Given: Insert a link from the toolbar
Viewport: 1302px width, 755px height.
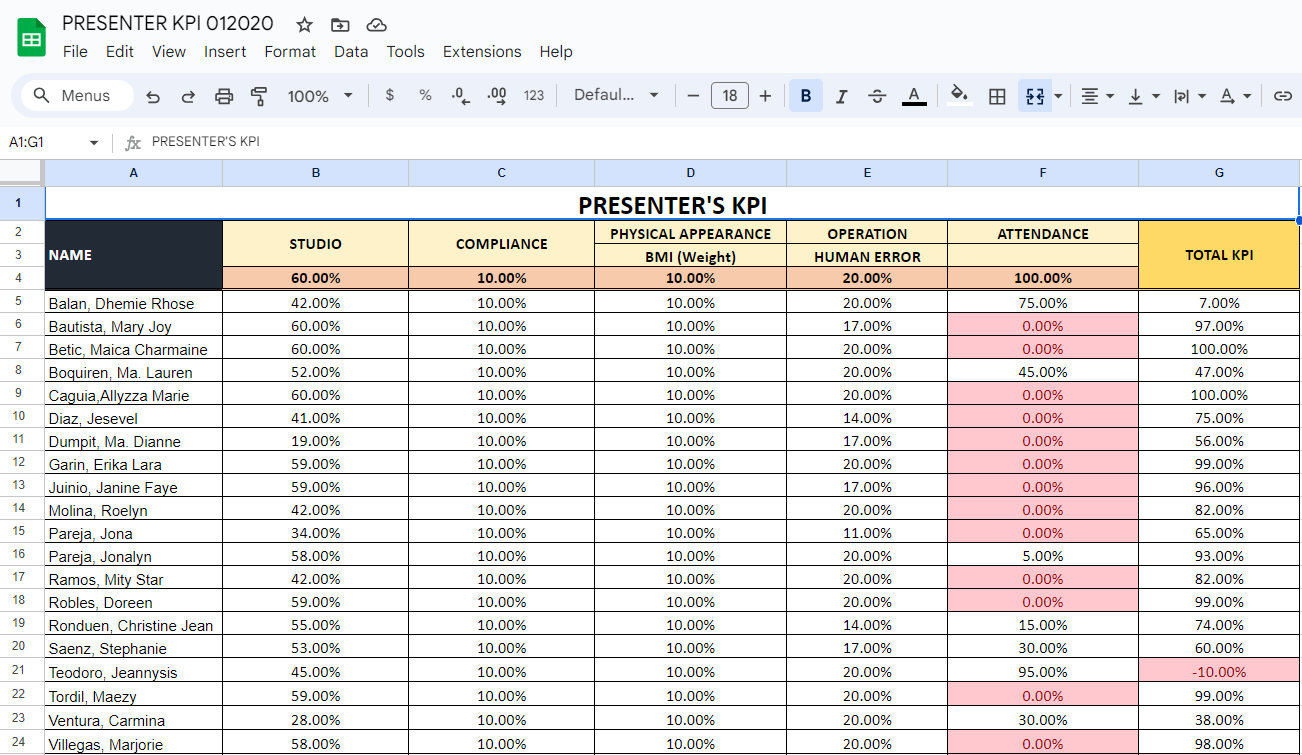Looking at the screenshot, I should coord(1283,96).
